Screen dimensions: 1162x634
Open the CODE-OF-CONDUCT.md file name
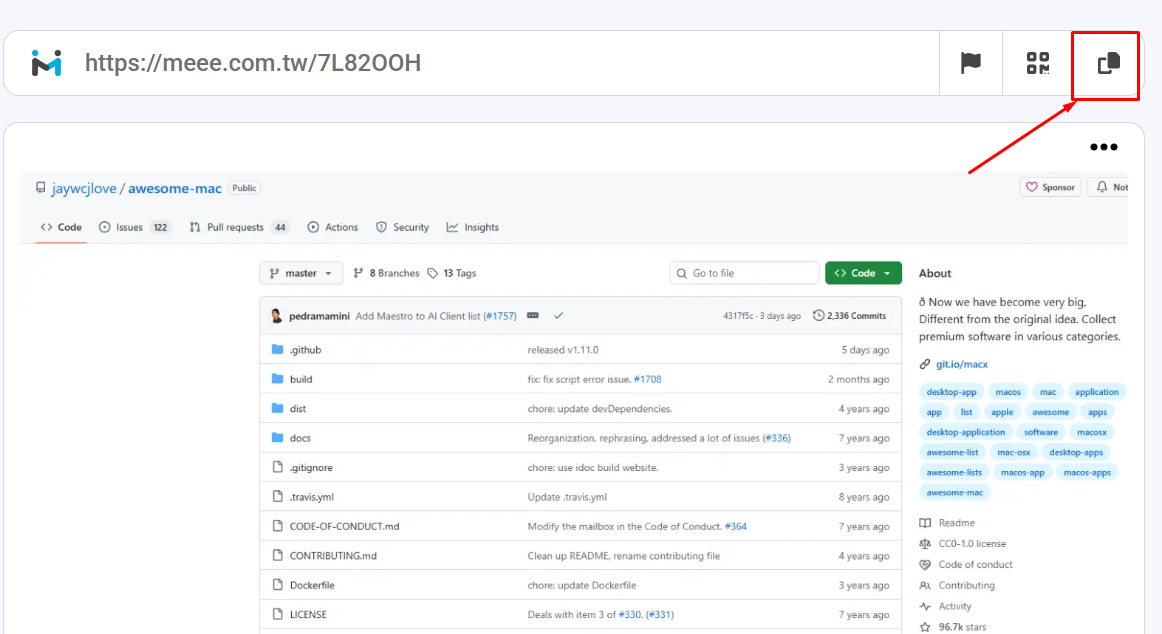coord(345,527)
